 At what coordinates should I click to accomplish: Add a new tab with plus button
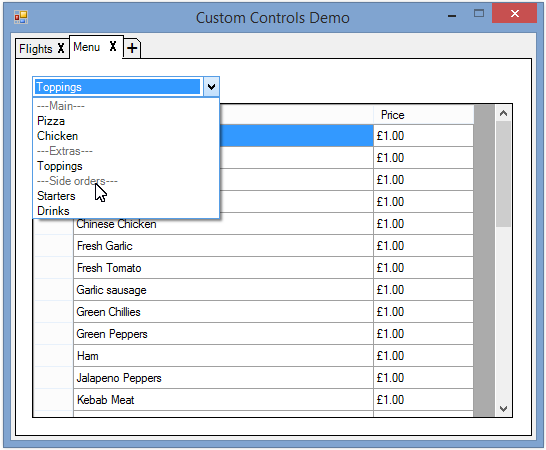tap(132, 48)
